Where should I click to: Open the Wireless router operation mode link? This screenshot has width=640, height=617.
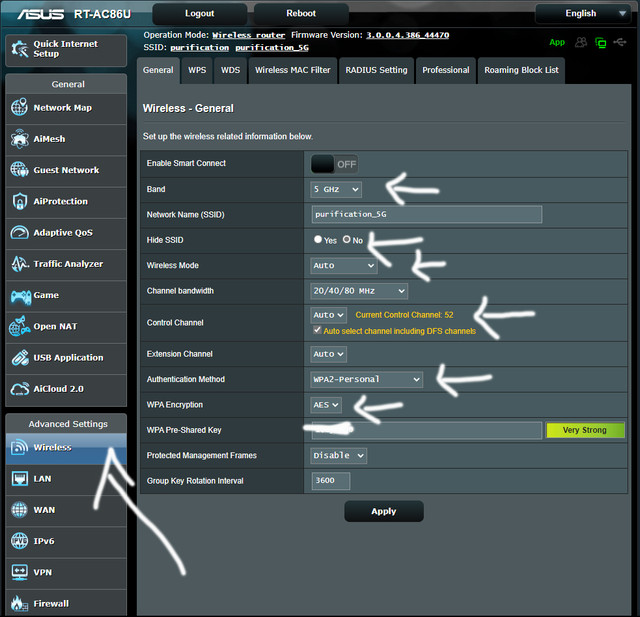pos(249,36)
